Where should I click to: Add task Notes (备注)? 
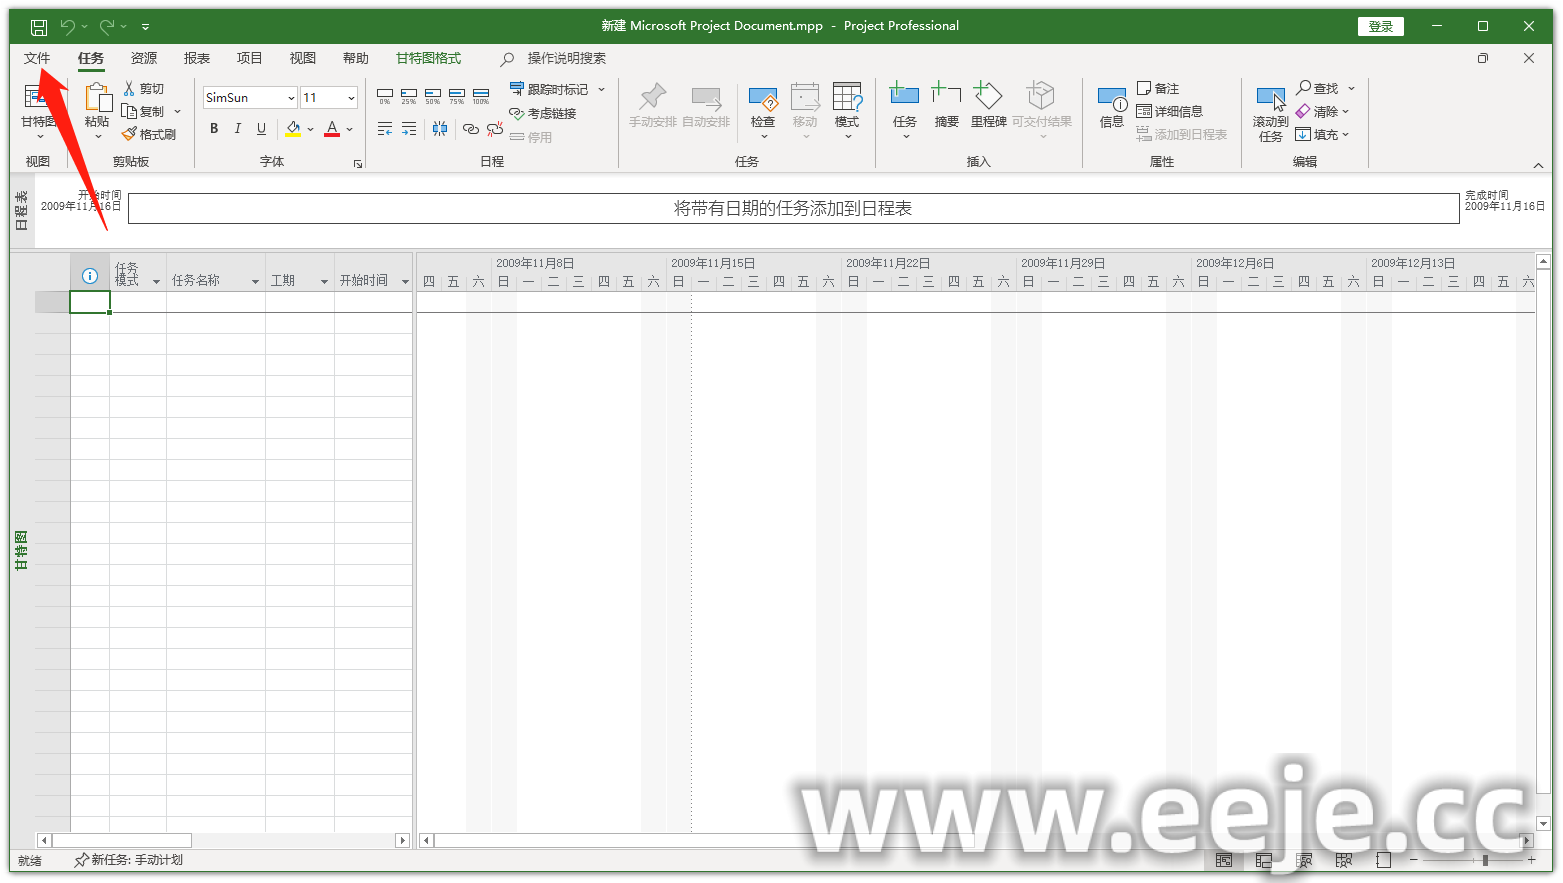pyautogui.click(x=1158, y=89)
